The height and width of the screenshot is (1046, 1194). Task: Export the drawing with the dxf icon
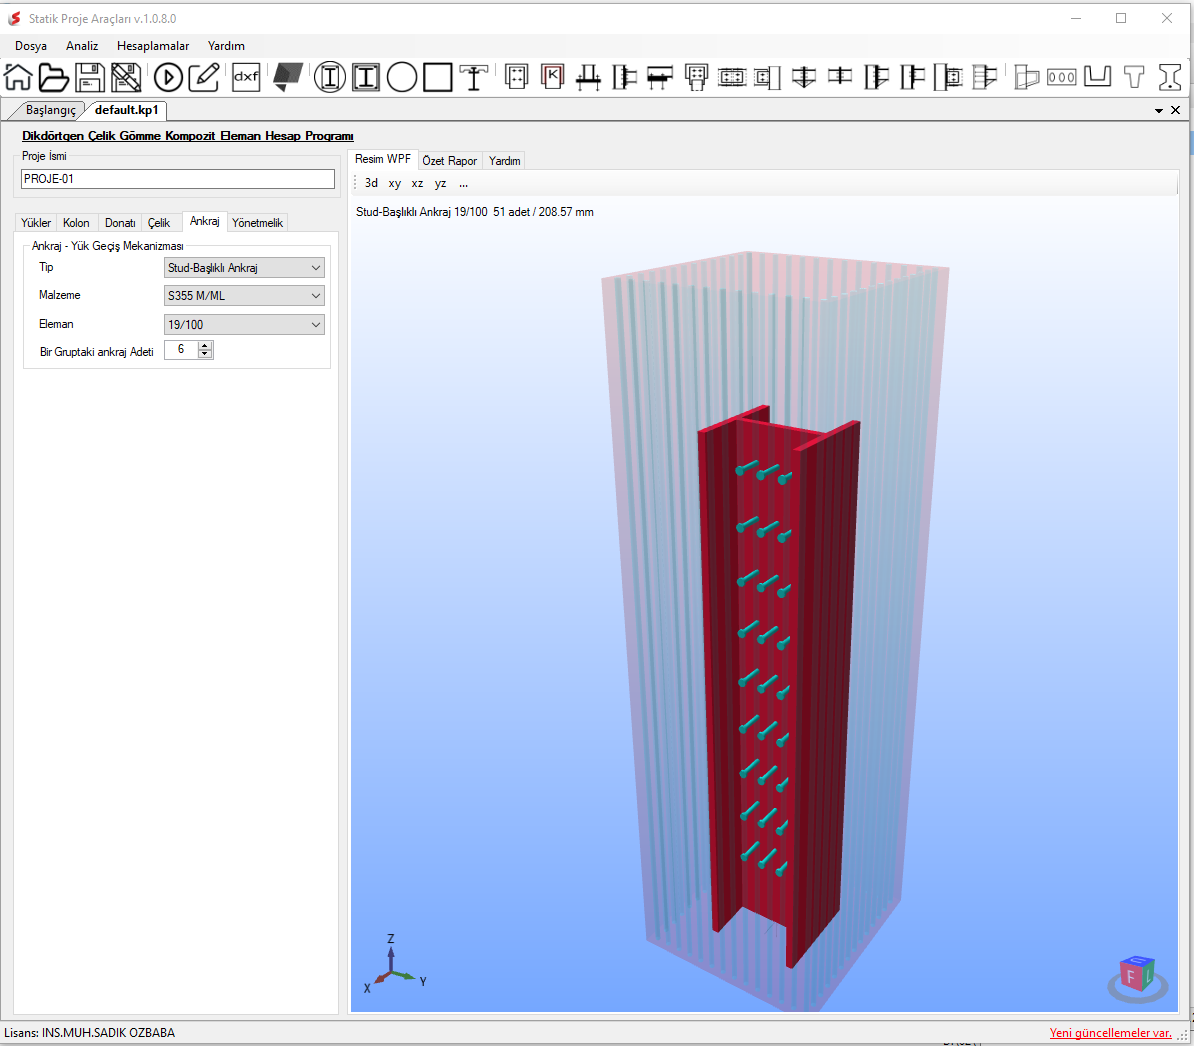coord(246,77)
